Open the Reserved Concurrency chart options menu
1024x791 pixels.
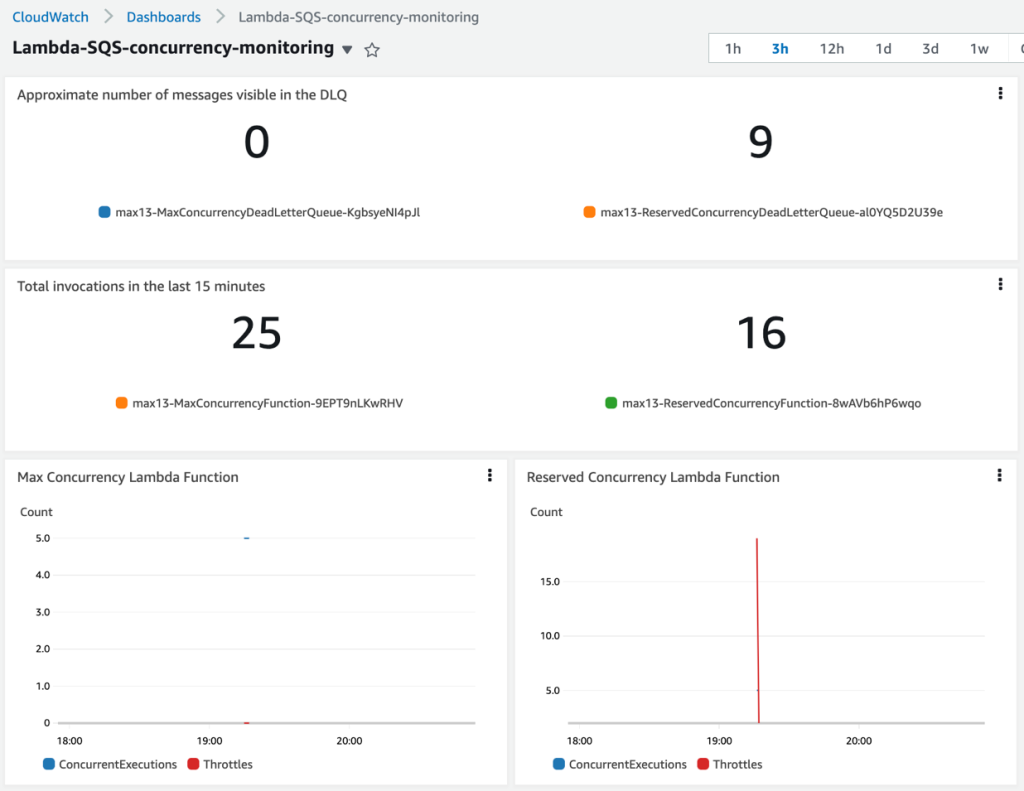[x=999, y=475]
